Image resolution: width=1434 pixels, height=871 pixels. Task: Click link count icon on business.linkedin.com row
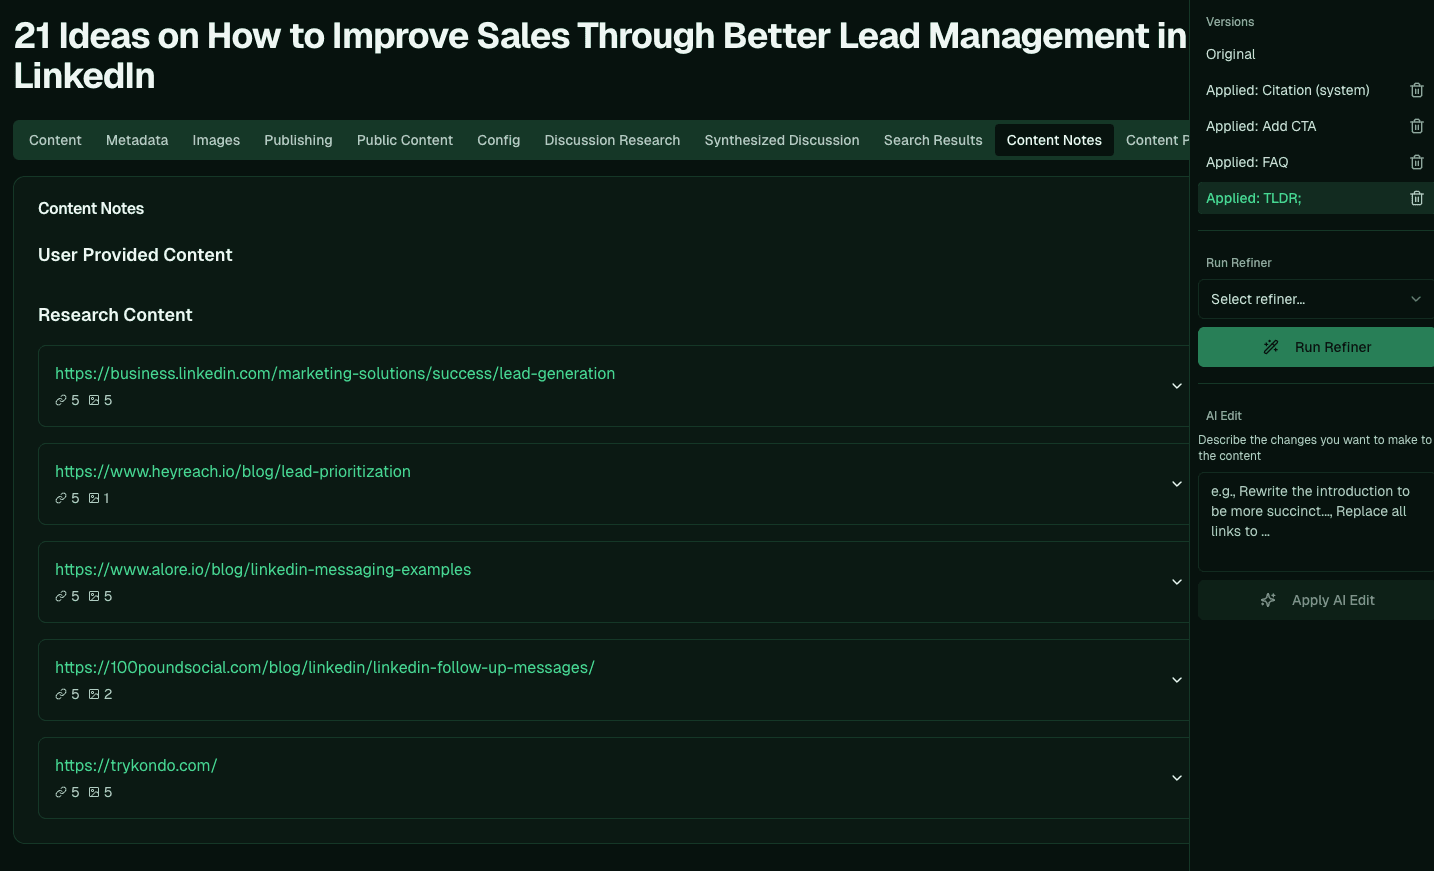61,400
